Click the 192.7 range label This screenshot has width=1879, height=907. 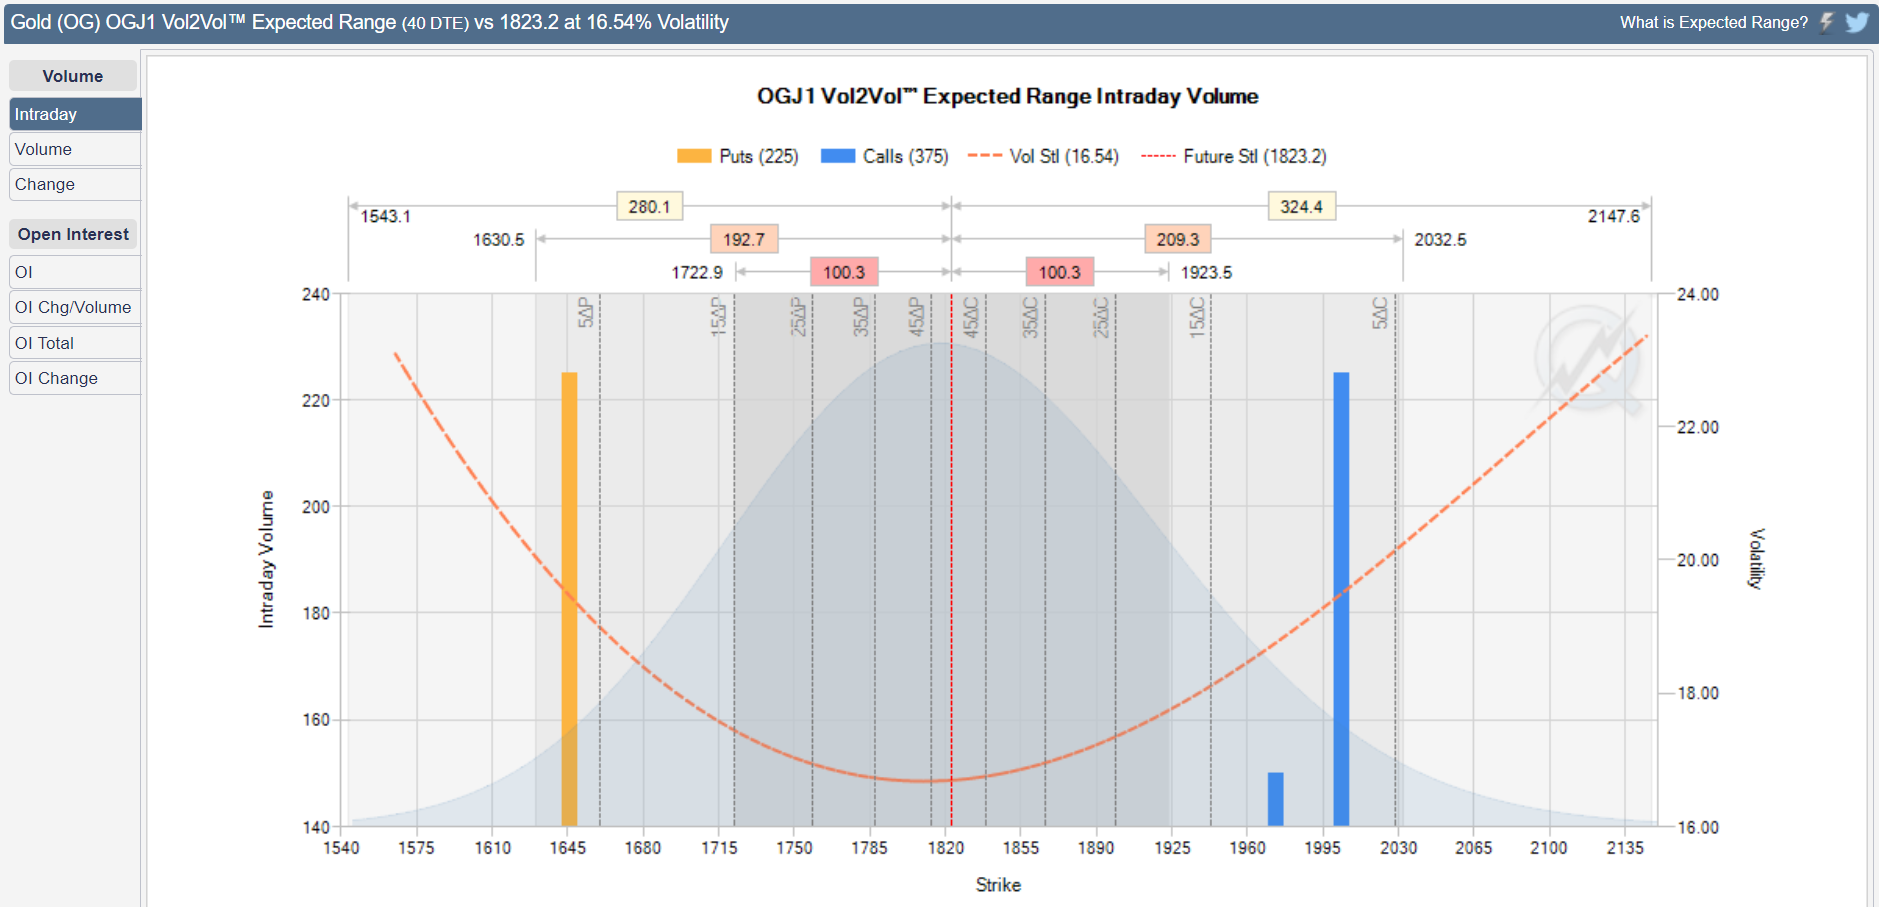744,240
